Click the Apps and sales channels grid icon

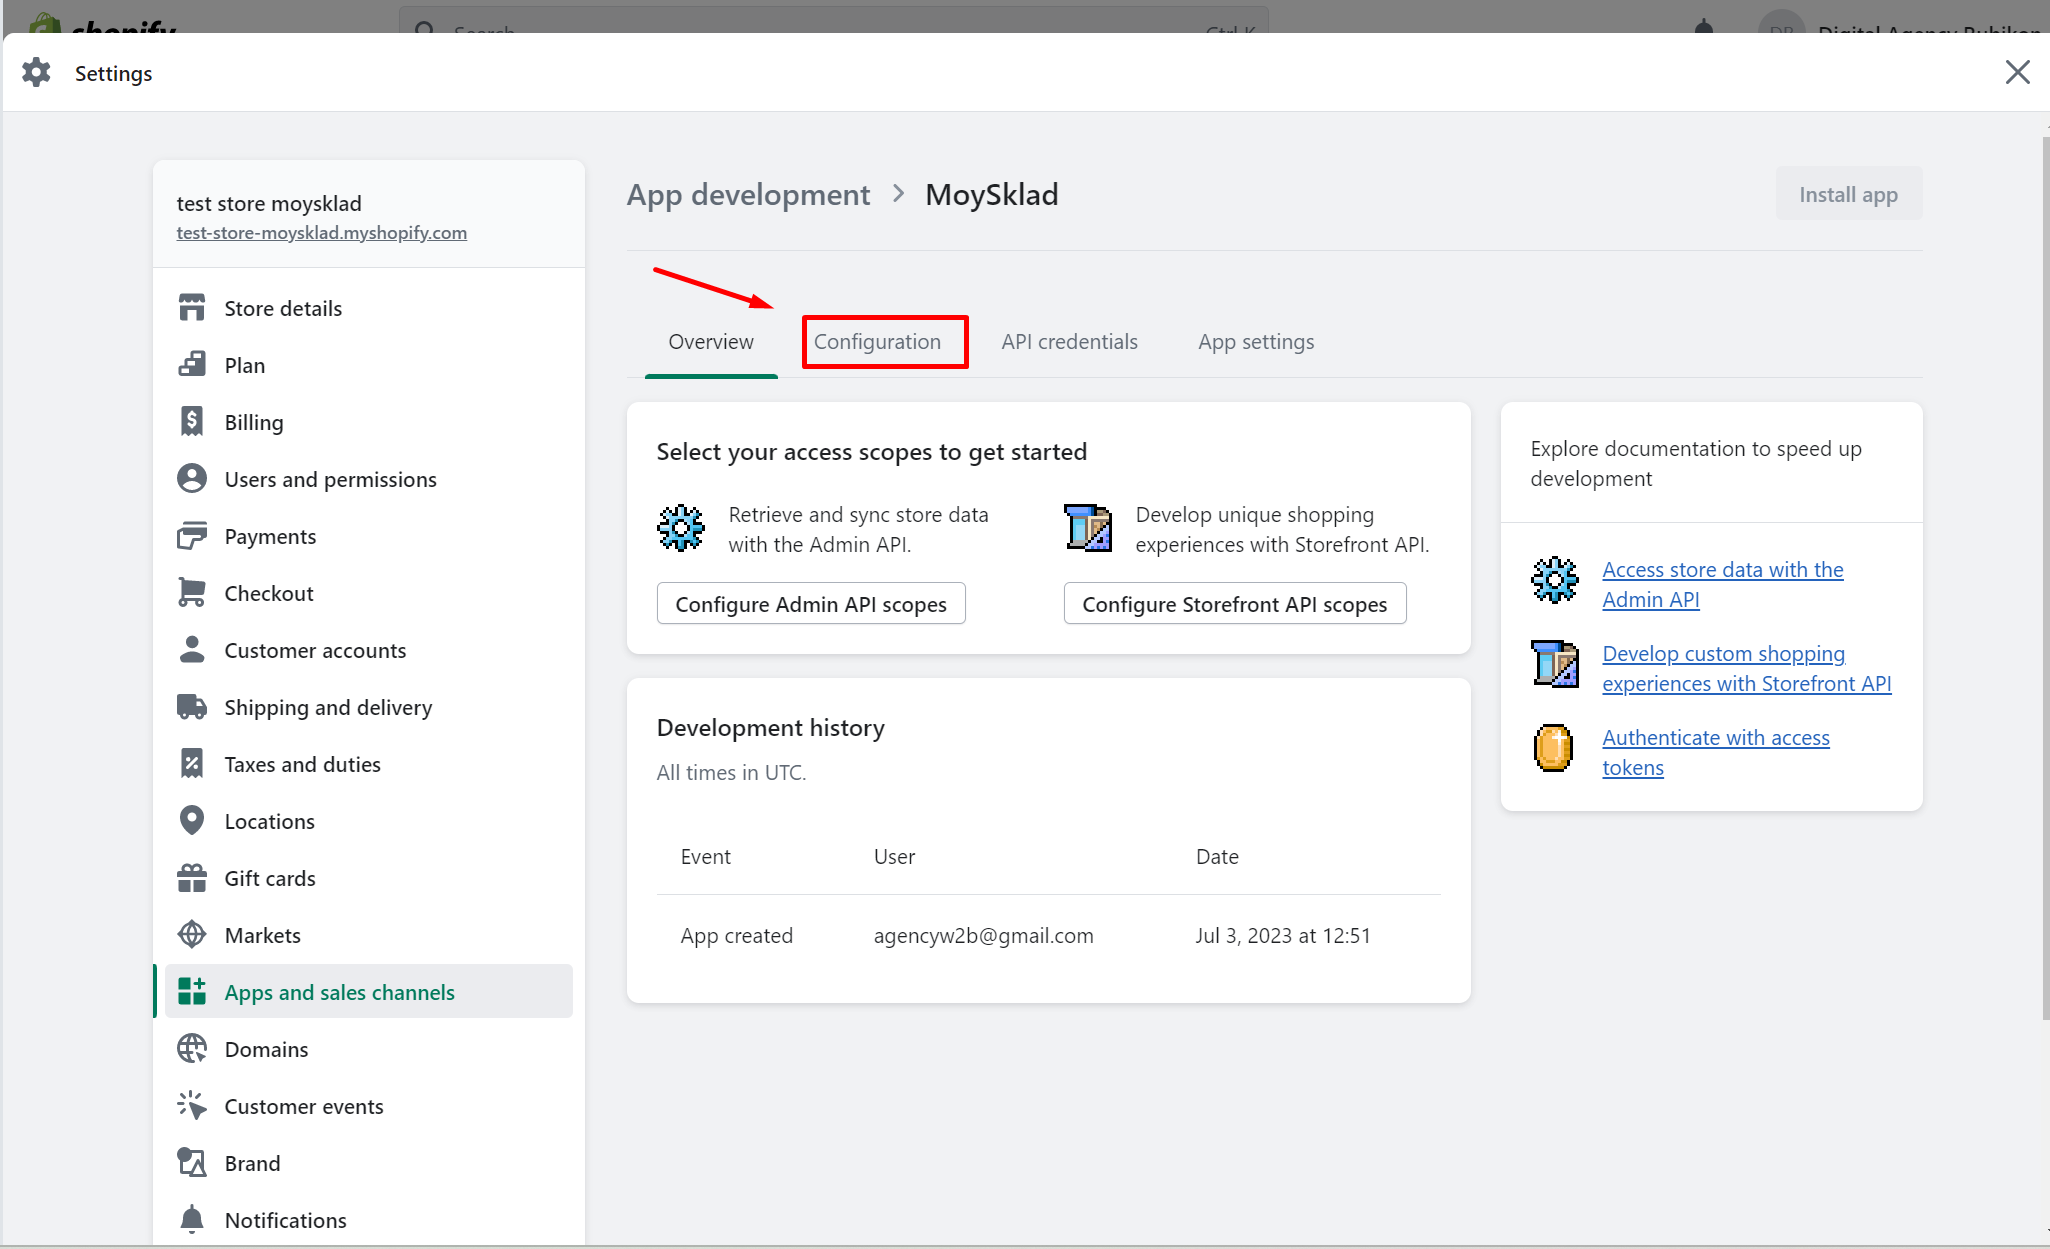[x=191, y=992]
